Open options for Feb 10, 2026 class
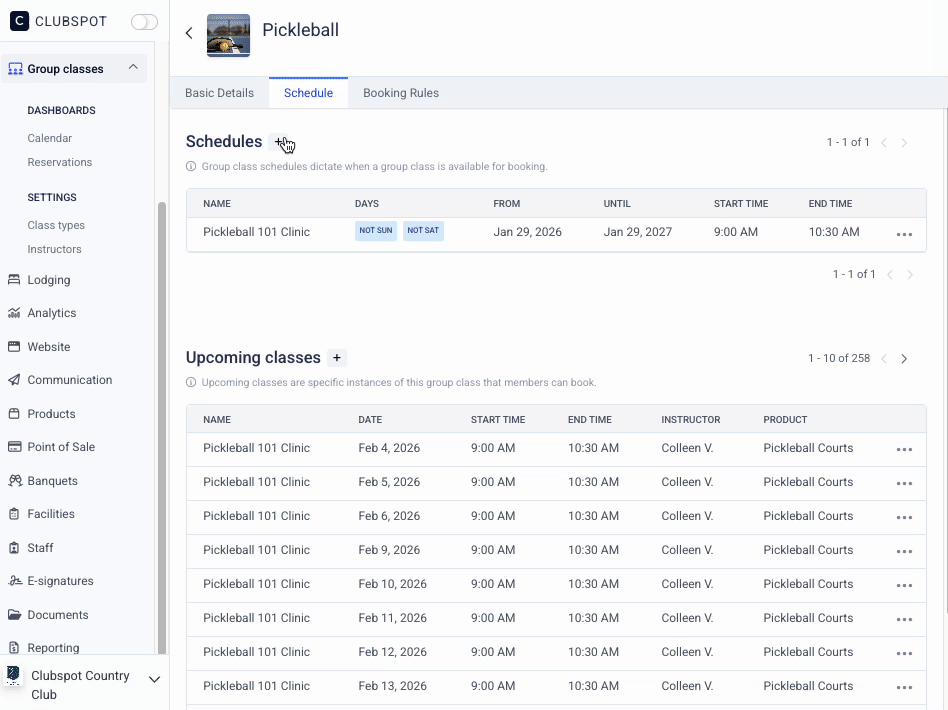 [x=904, y=585]
